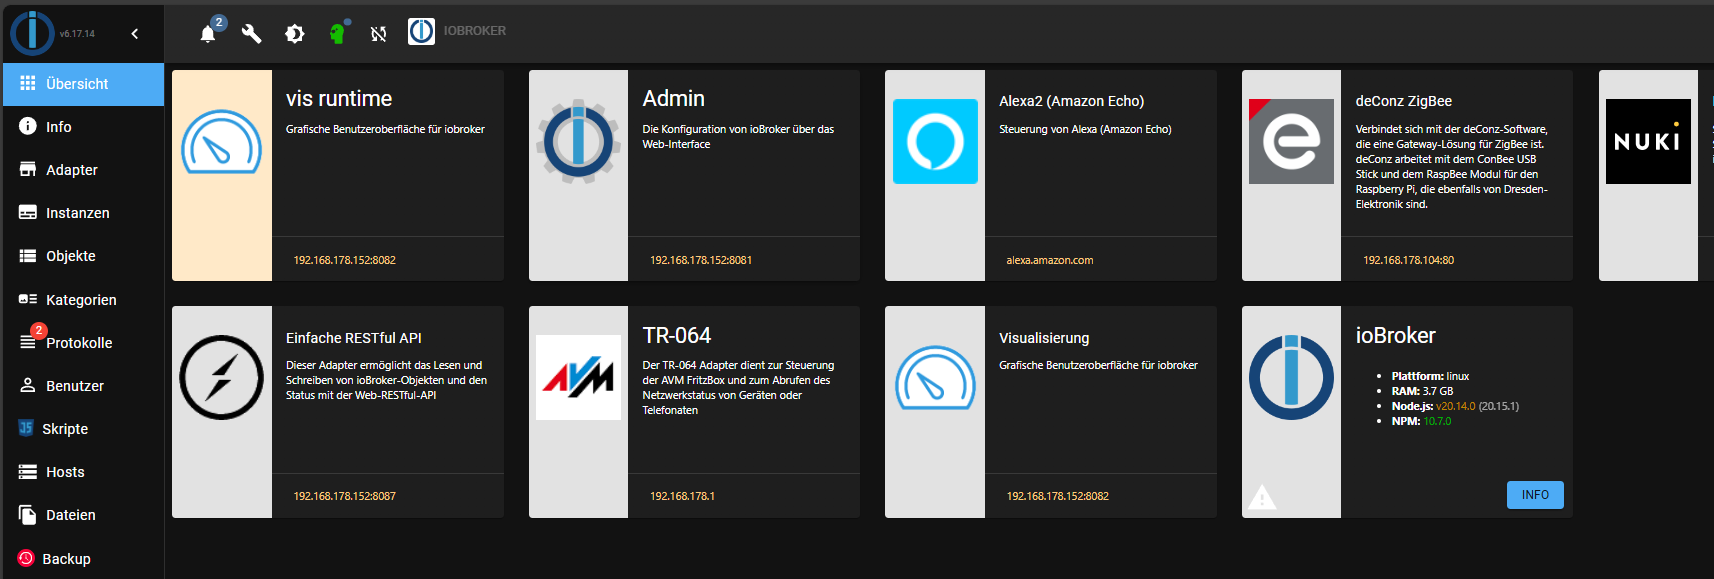Collapse the sidebar with the chevron
The height and width of the screenshot is (579, 1714).
tap(135, 34)
